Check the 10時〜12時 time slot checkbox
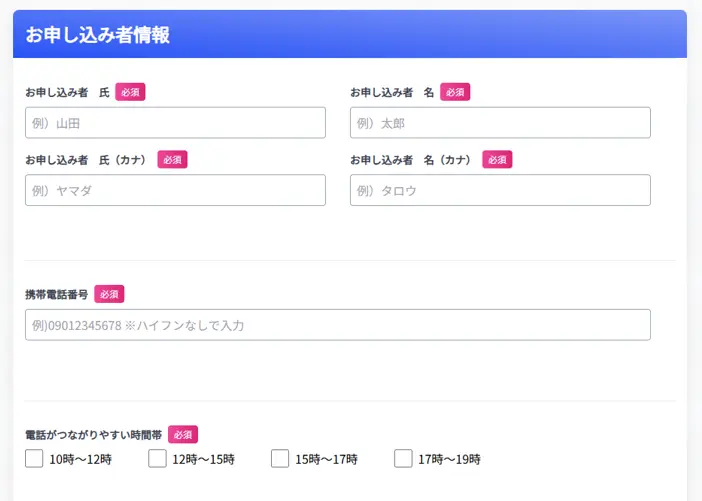The height and width of the screenshot is (501, 702). click(34, 459)
